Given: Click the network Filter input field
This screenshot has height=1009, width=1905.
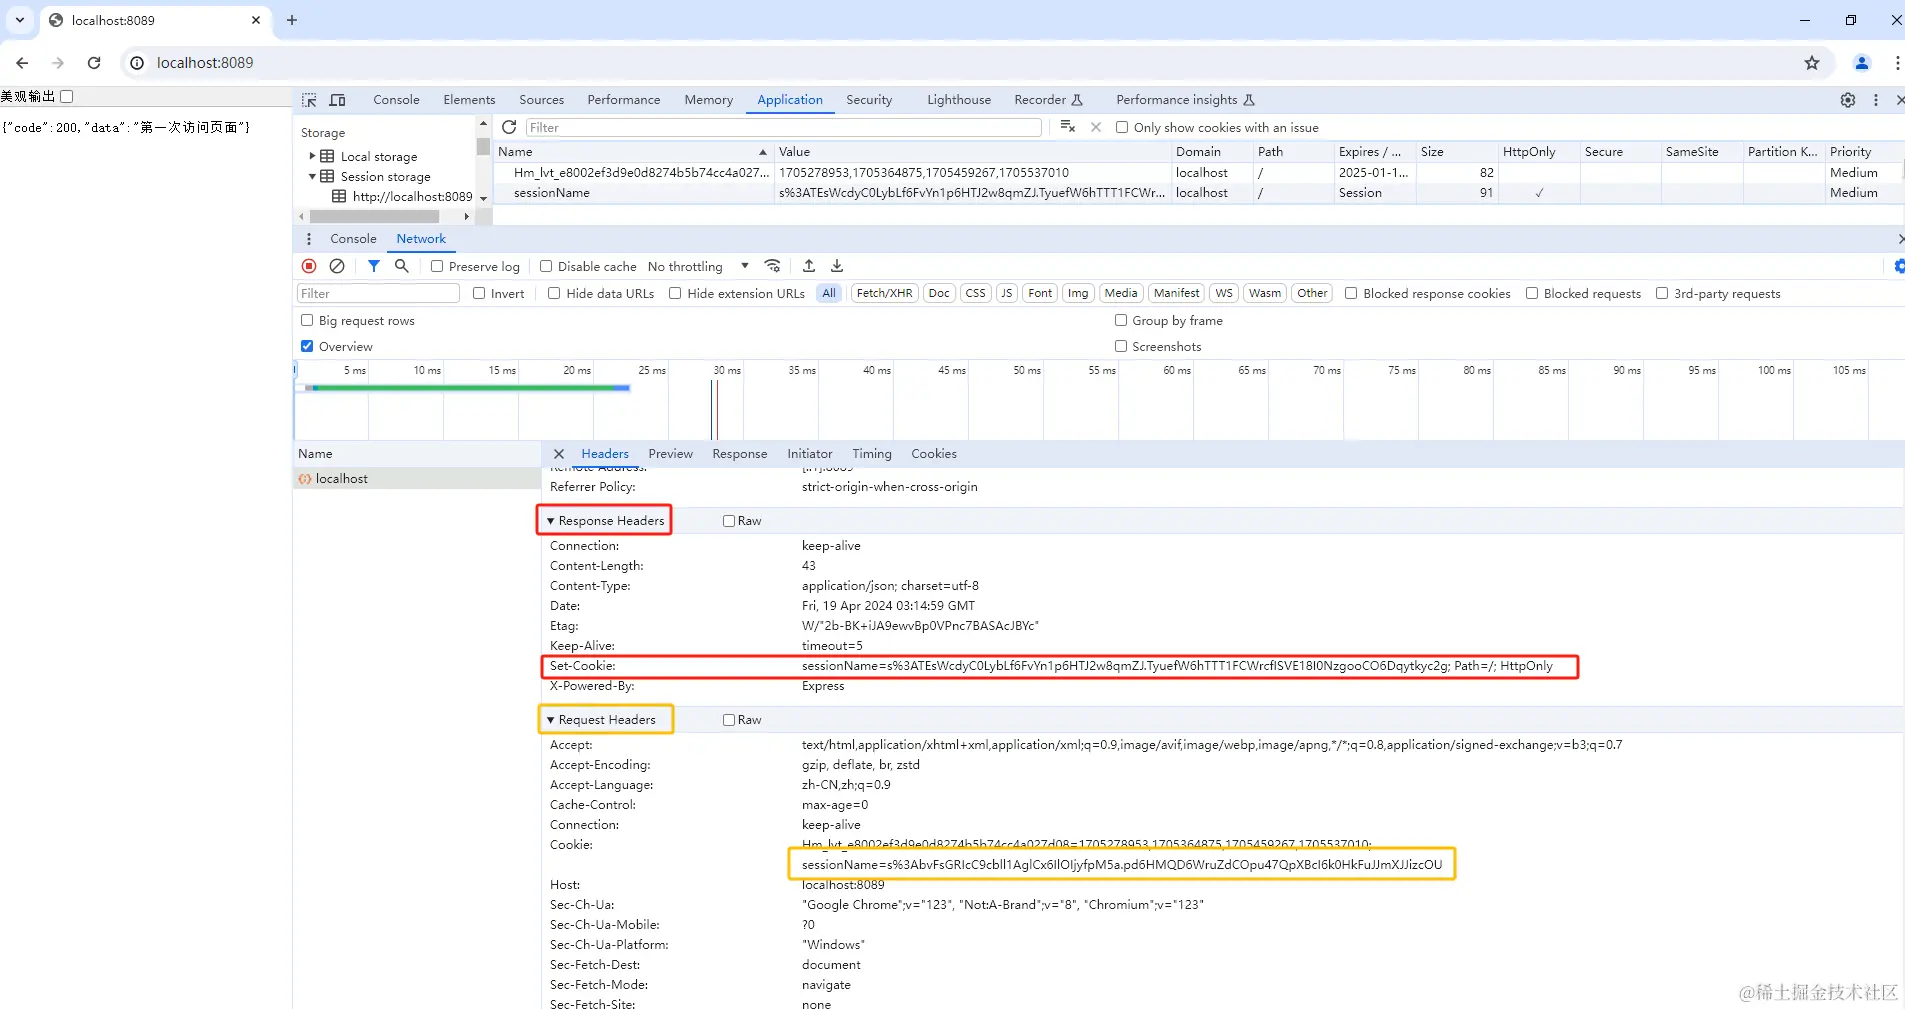Looking at the screenshot, I should click(x=378, y=294).
